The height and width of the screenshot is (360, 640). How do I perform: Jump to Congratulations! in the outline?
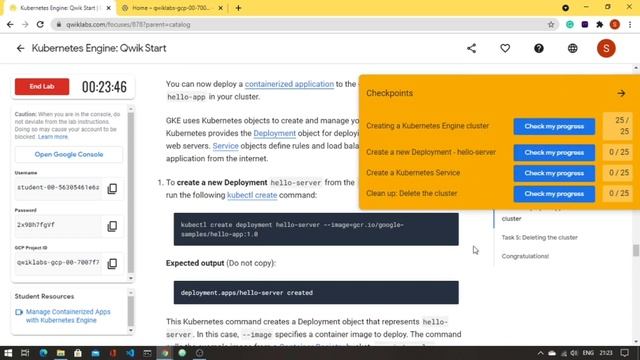[525, 256]
